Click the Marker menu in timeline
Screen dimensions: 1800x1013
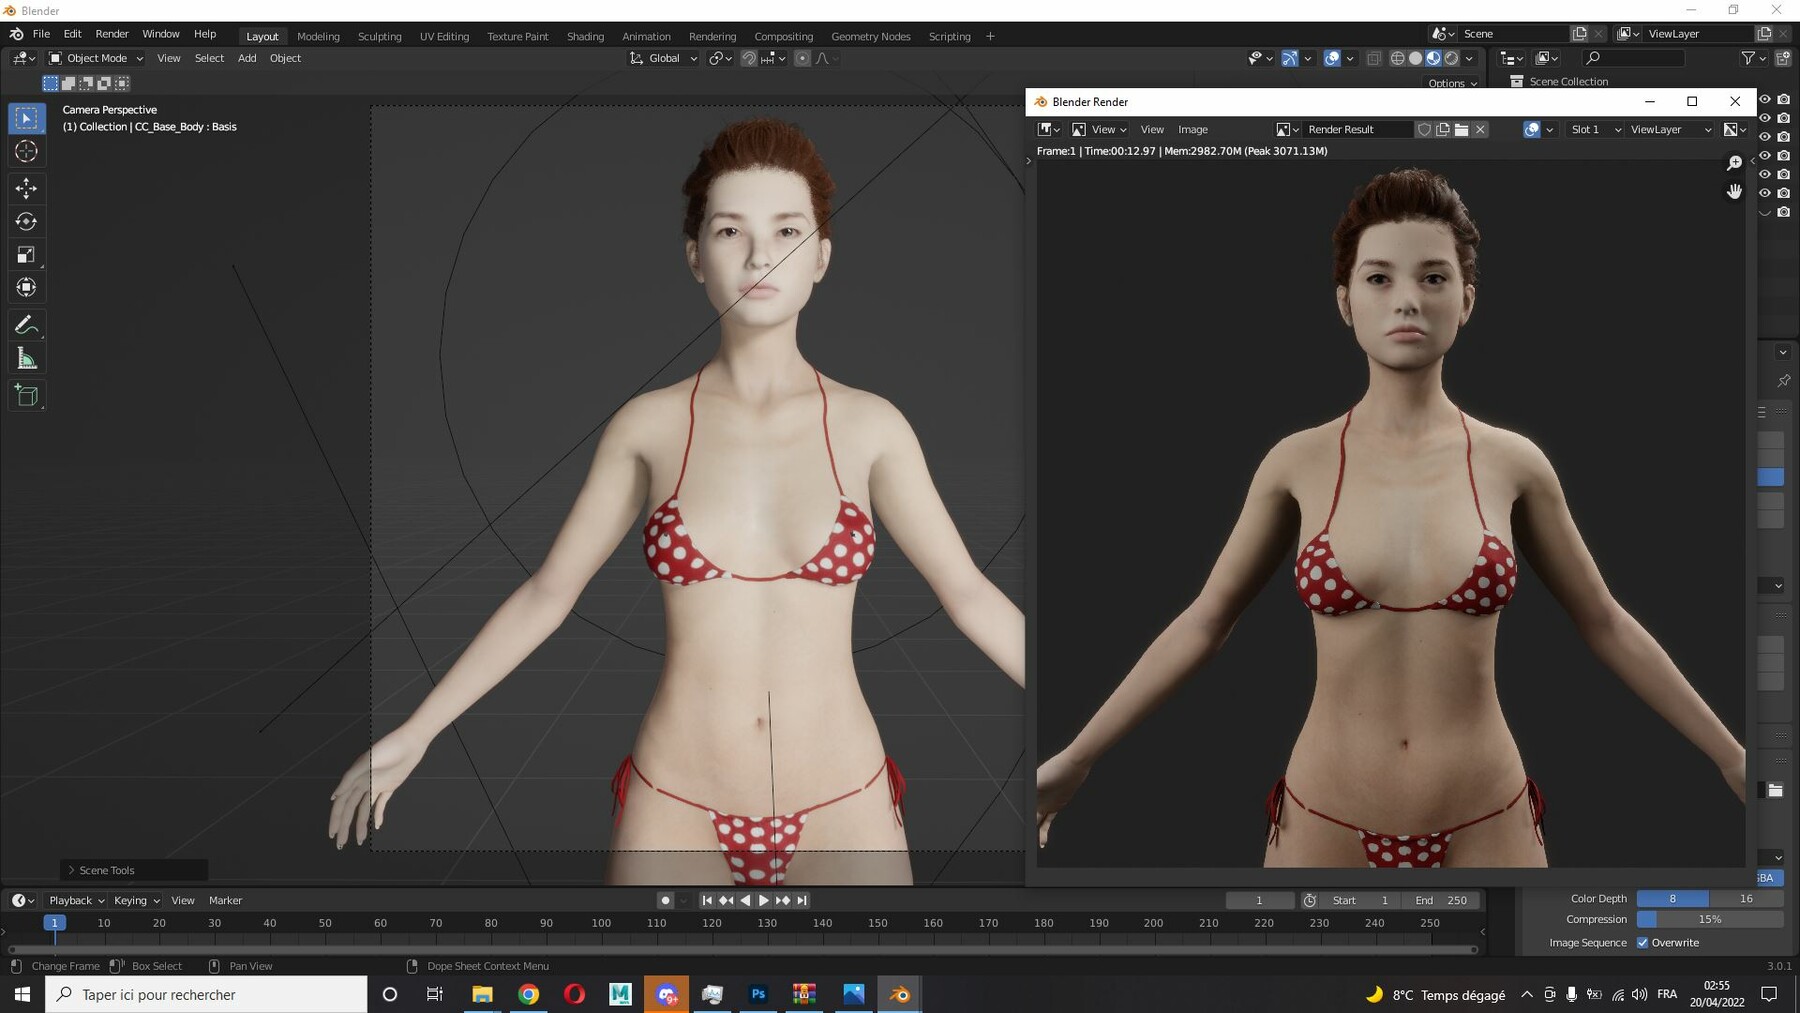click(x=225, y=900)
